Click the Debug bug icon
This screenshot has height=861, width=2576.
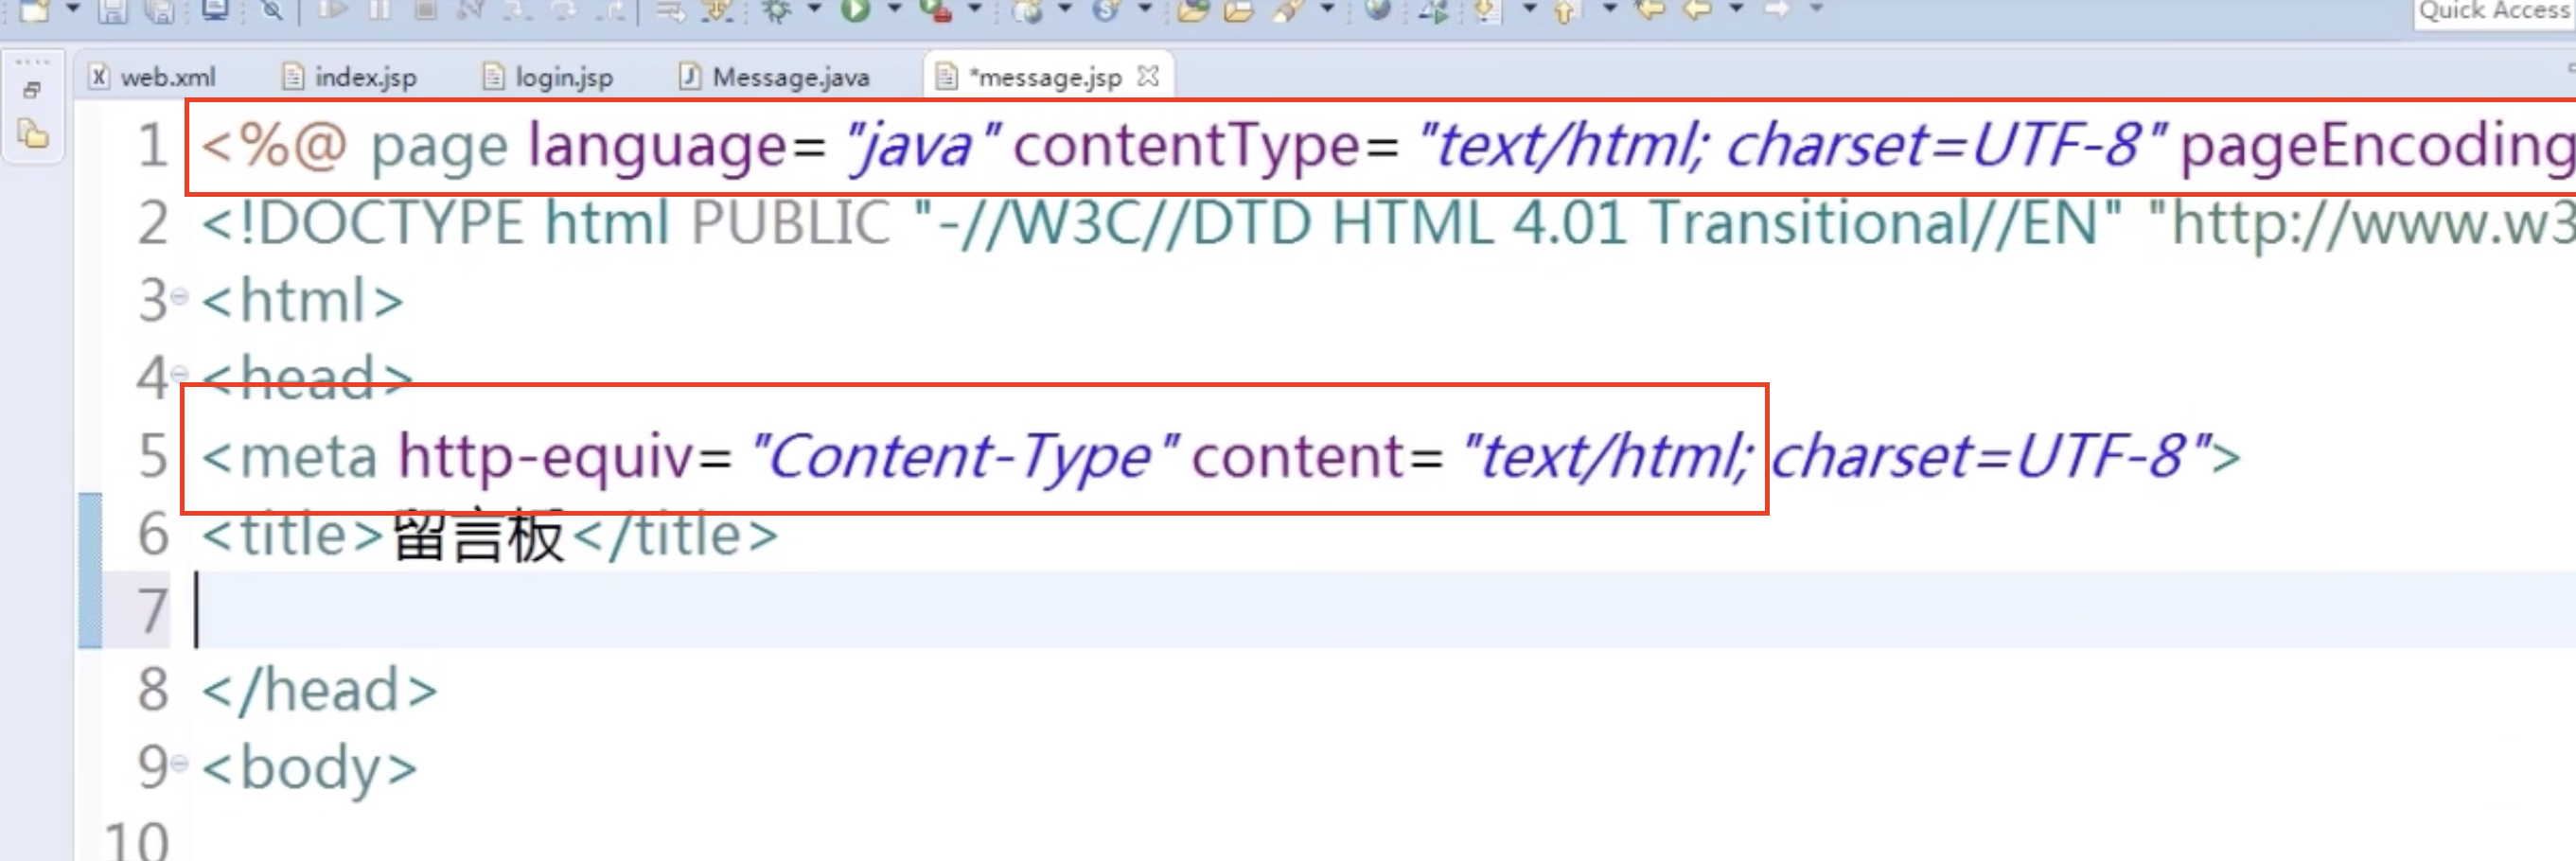tap(776, 10)
